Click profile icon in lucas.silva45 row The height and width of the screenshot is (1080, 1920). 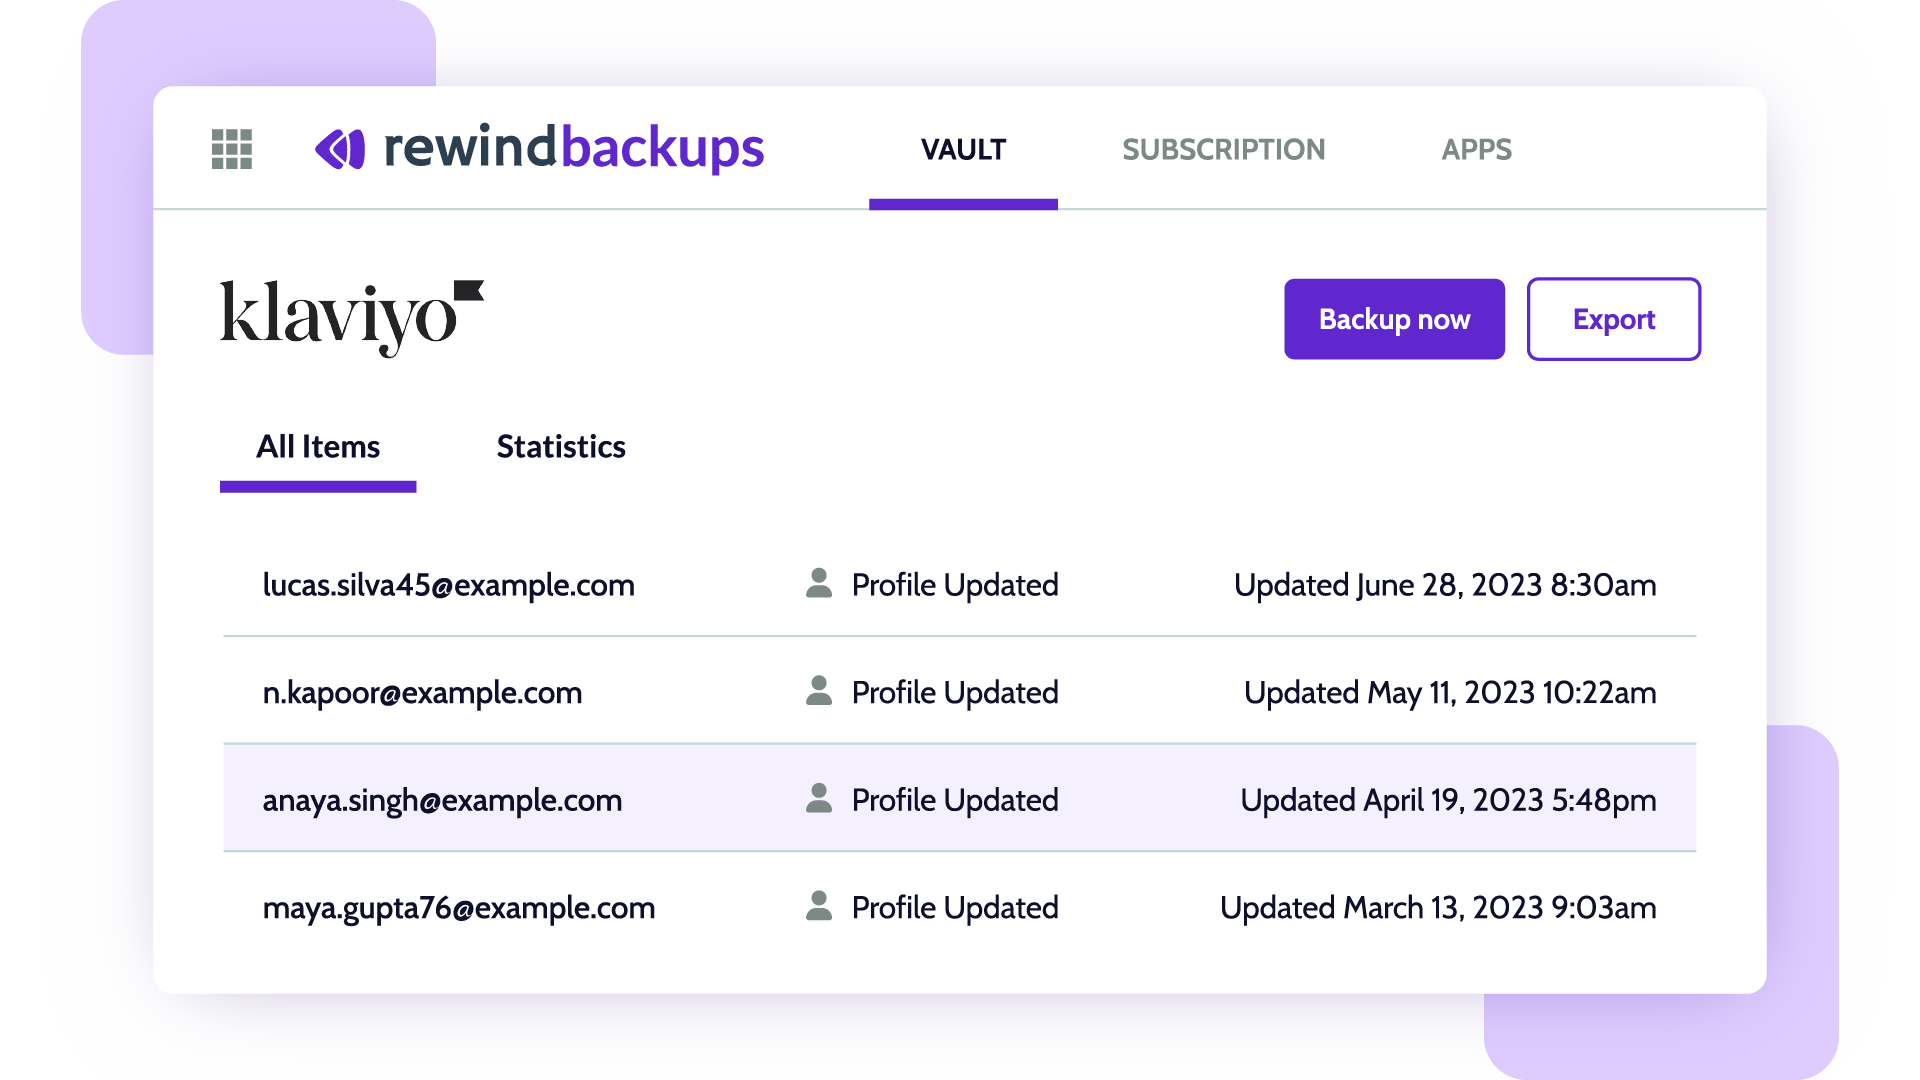pyautogui.click(x=819, y=584)
